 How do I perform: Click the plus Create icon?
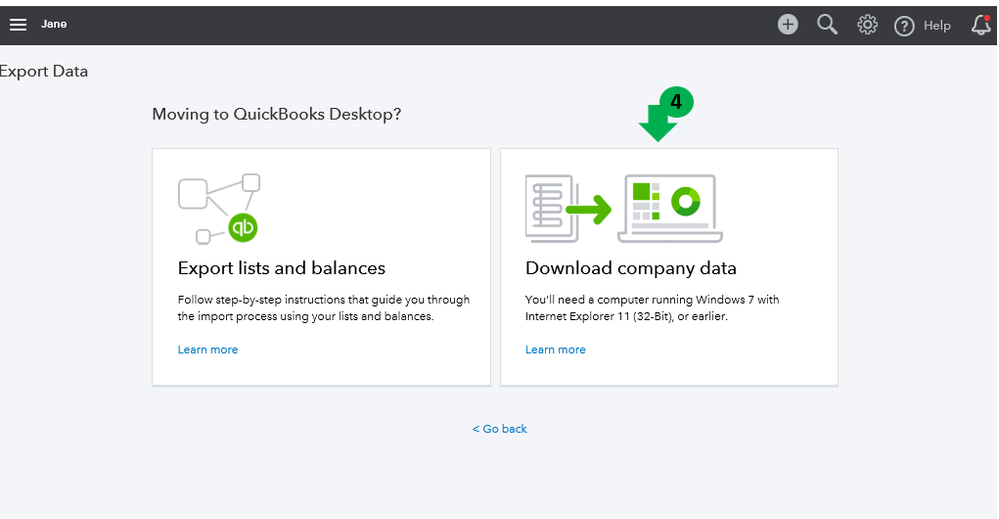click(x=788, y=25)
